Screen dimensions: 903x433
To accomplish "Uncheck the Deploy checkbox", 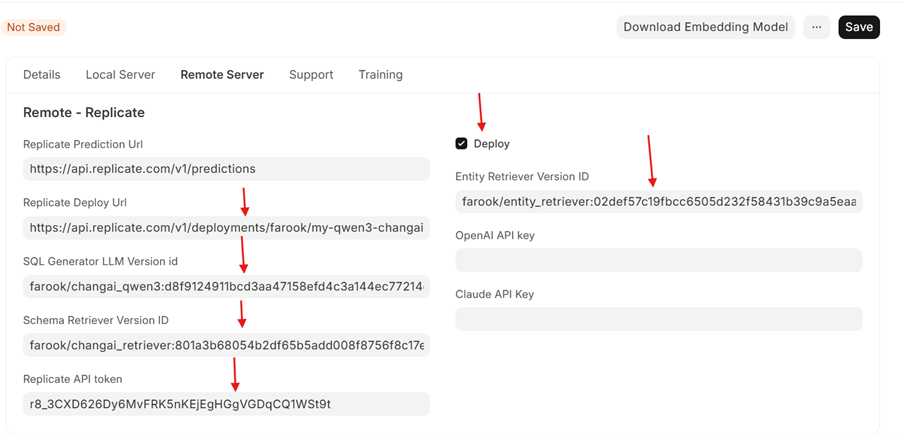I will click(461, 144).
